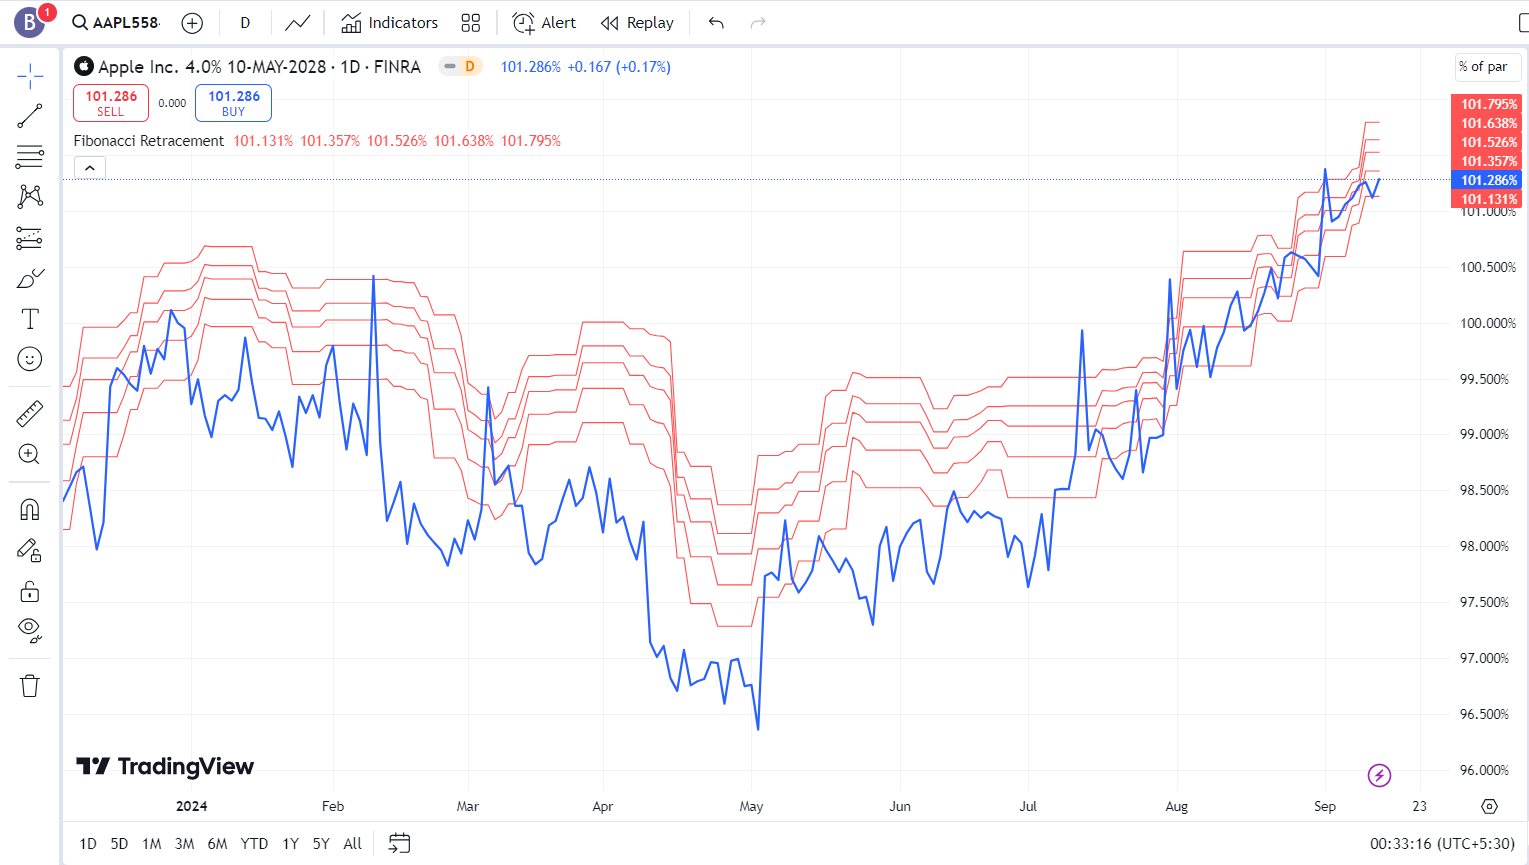Click the 101.638% price scale label
This screenshot has width=1529, height=865.
[1485, 123]
